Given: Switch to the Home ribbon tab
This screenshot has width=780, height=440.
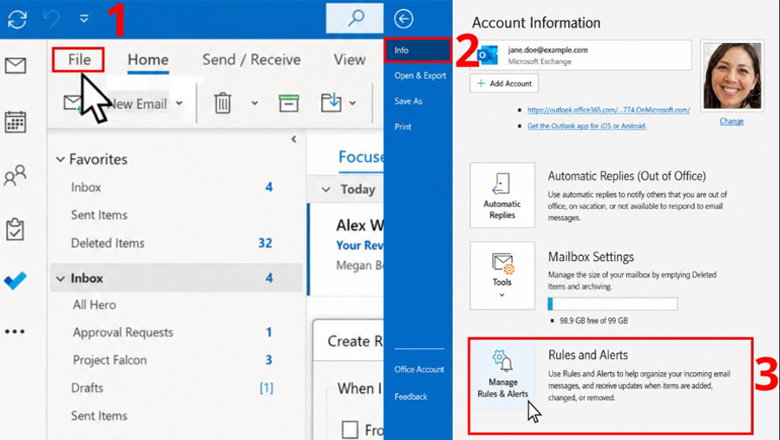Looking at the screenshot, I should (148, 60).
